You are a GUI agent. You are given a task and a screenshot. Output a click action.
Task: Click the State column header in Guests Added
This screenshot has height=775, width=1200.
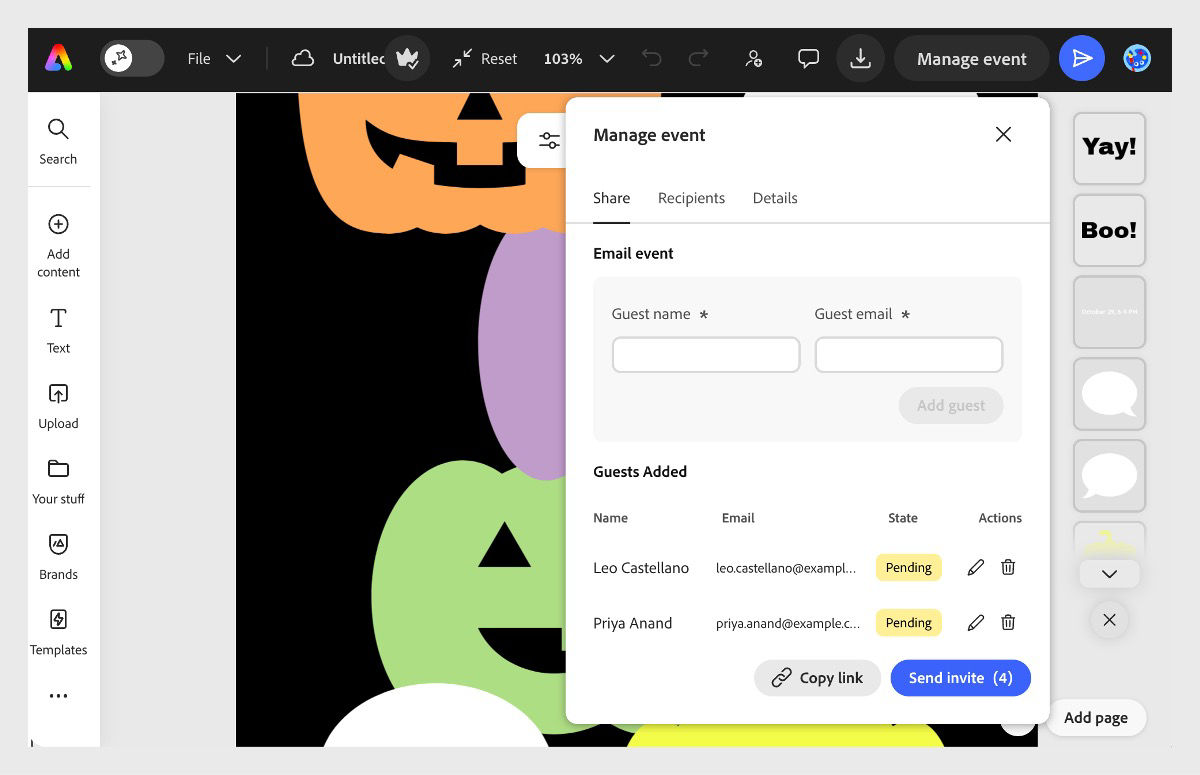click(x=902, y=518)
